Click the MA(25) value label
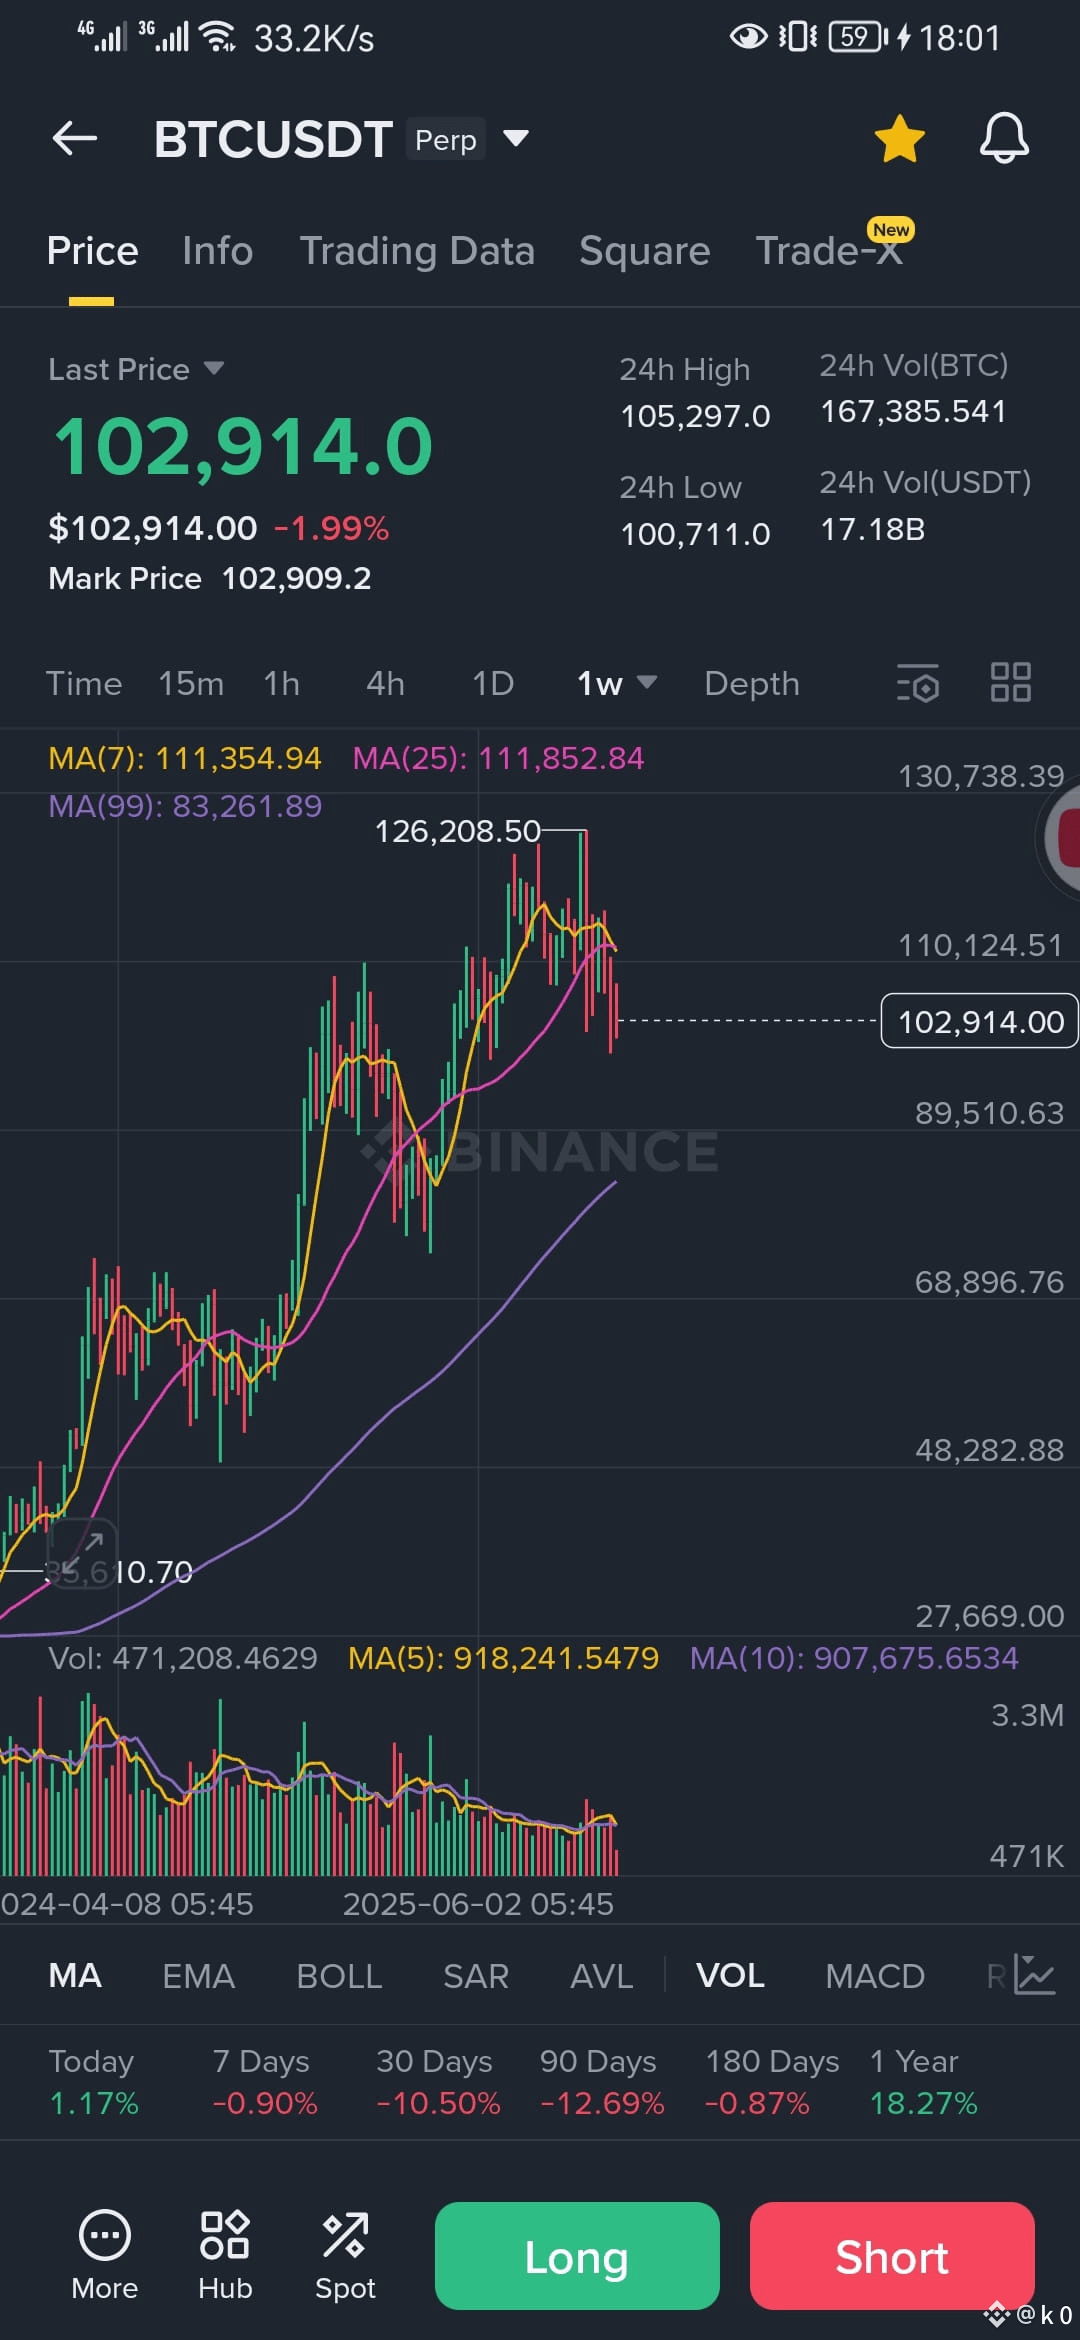Screen dimensions: 1080x2340 pos(498,758)
